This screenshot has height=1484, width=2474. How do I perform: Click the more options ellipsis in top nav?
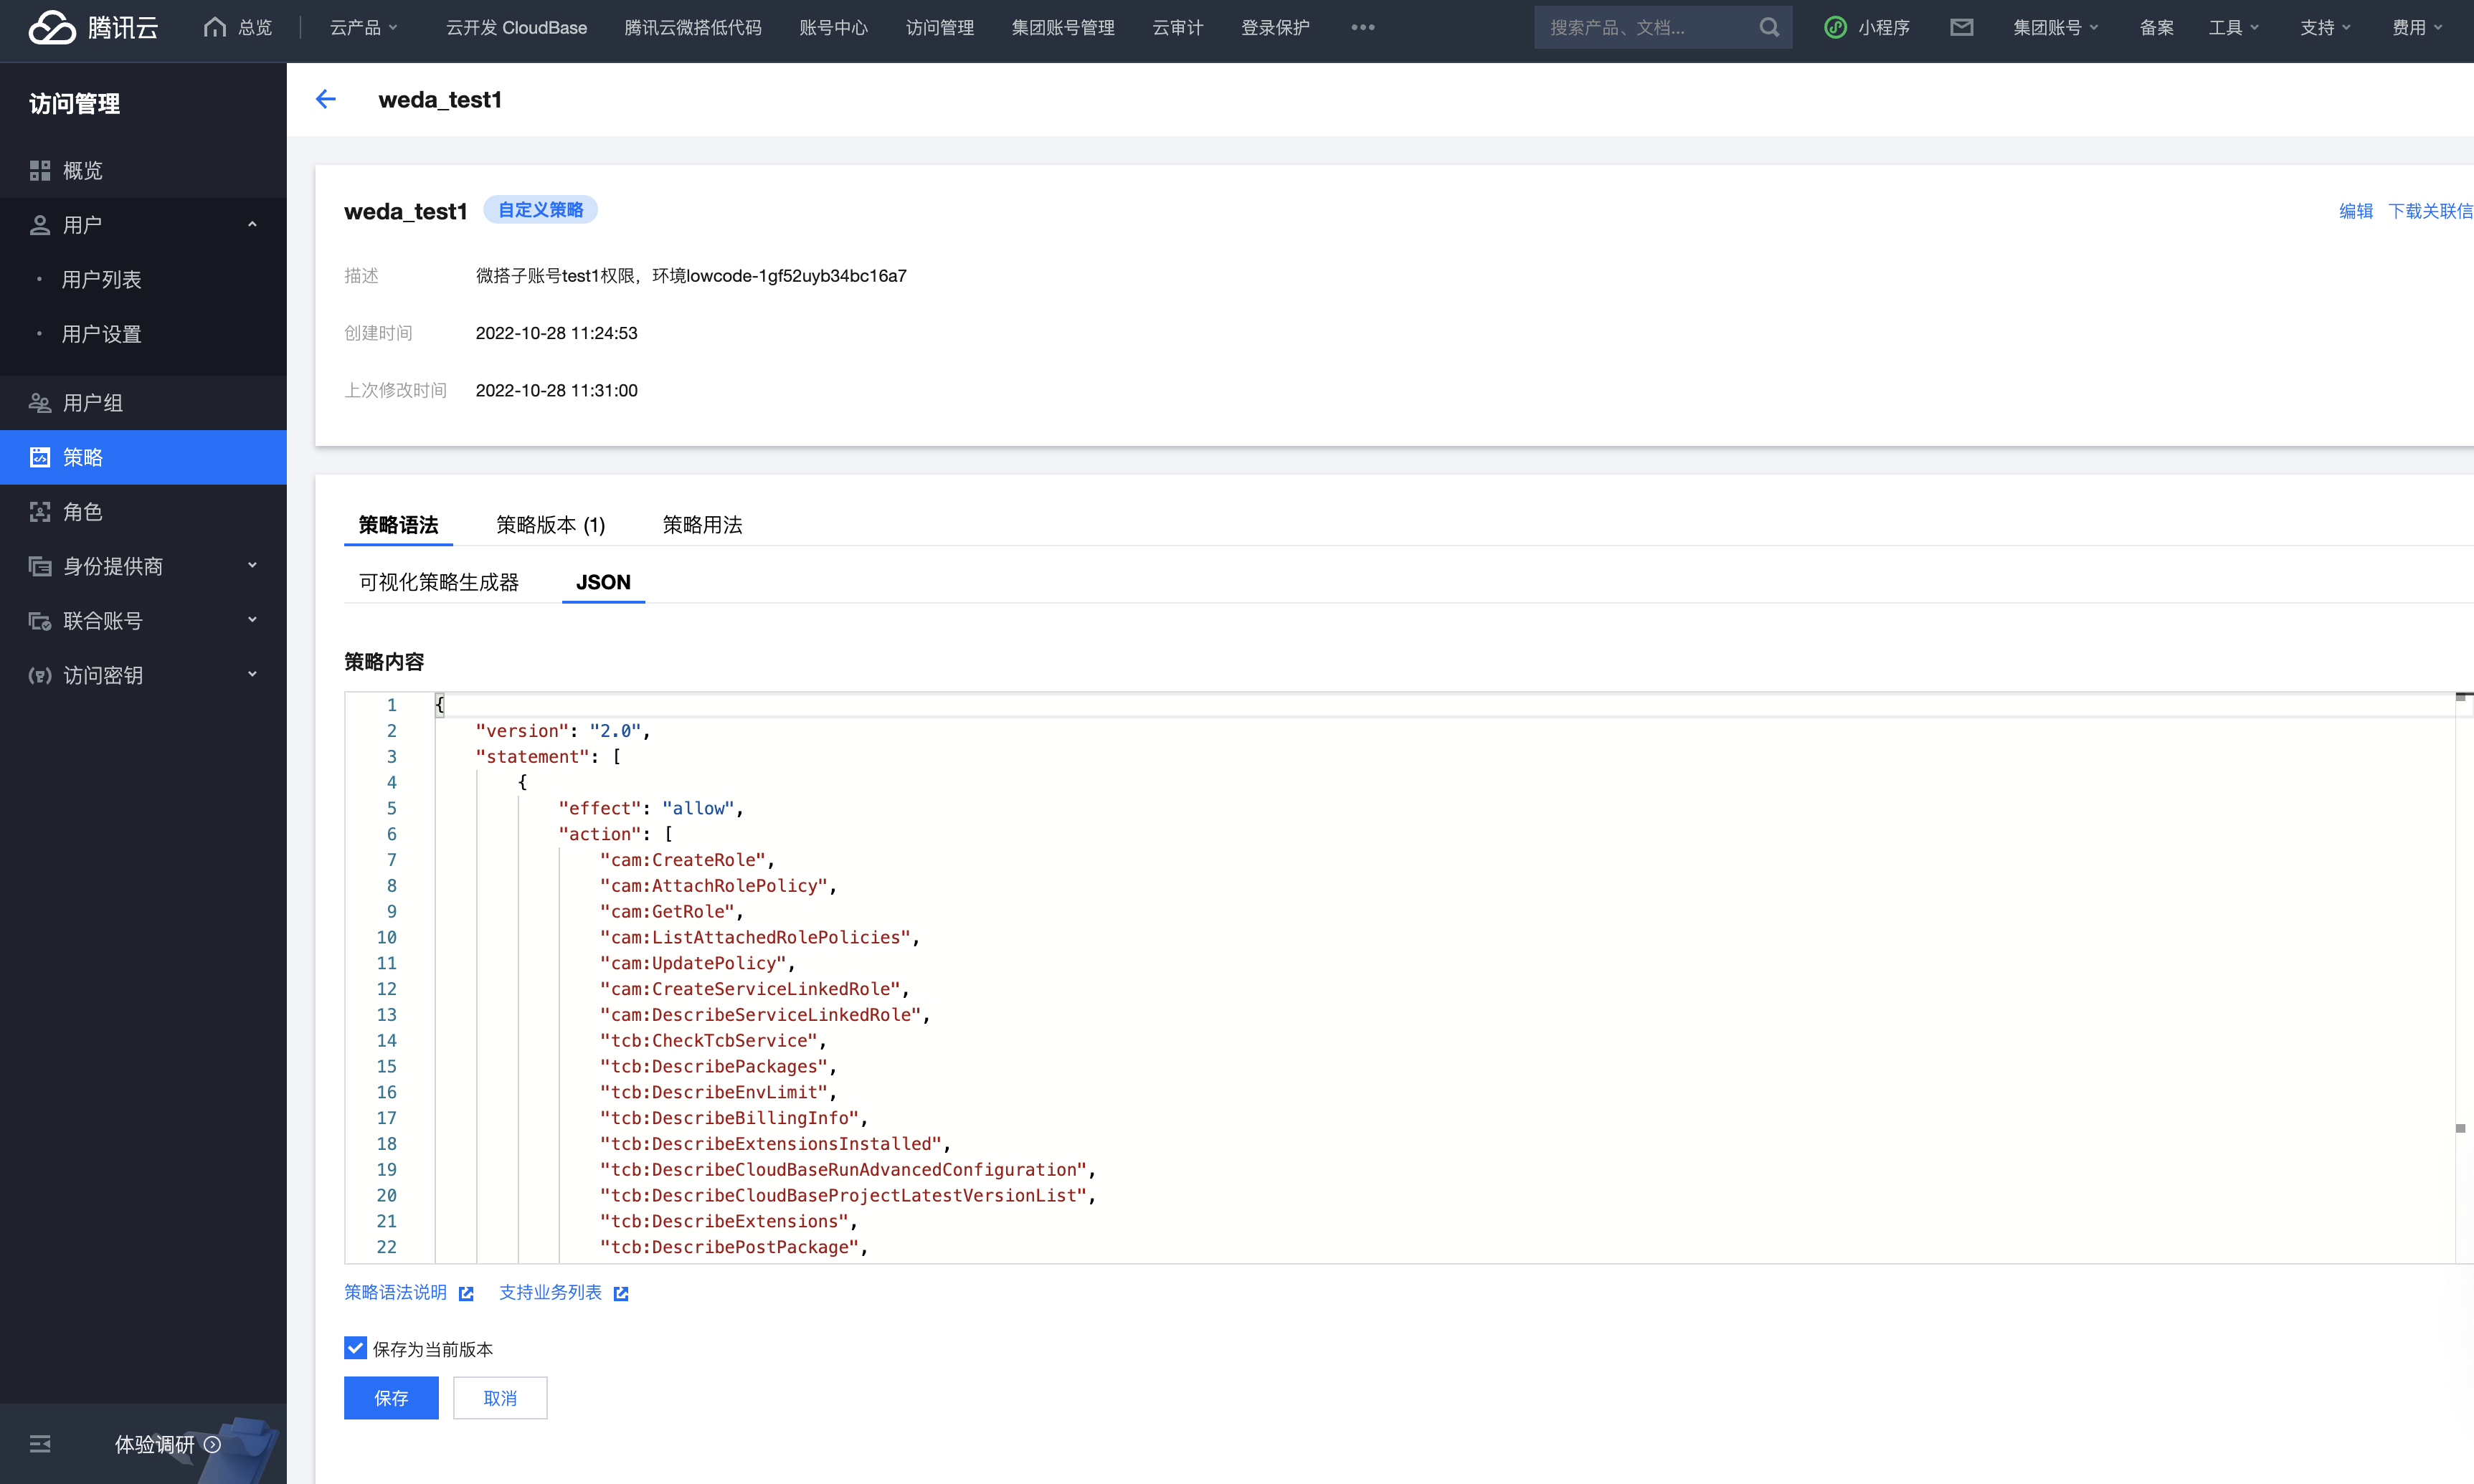(1363, 27)
